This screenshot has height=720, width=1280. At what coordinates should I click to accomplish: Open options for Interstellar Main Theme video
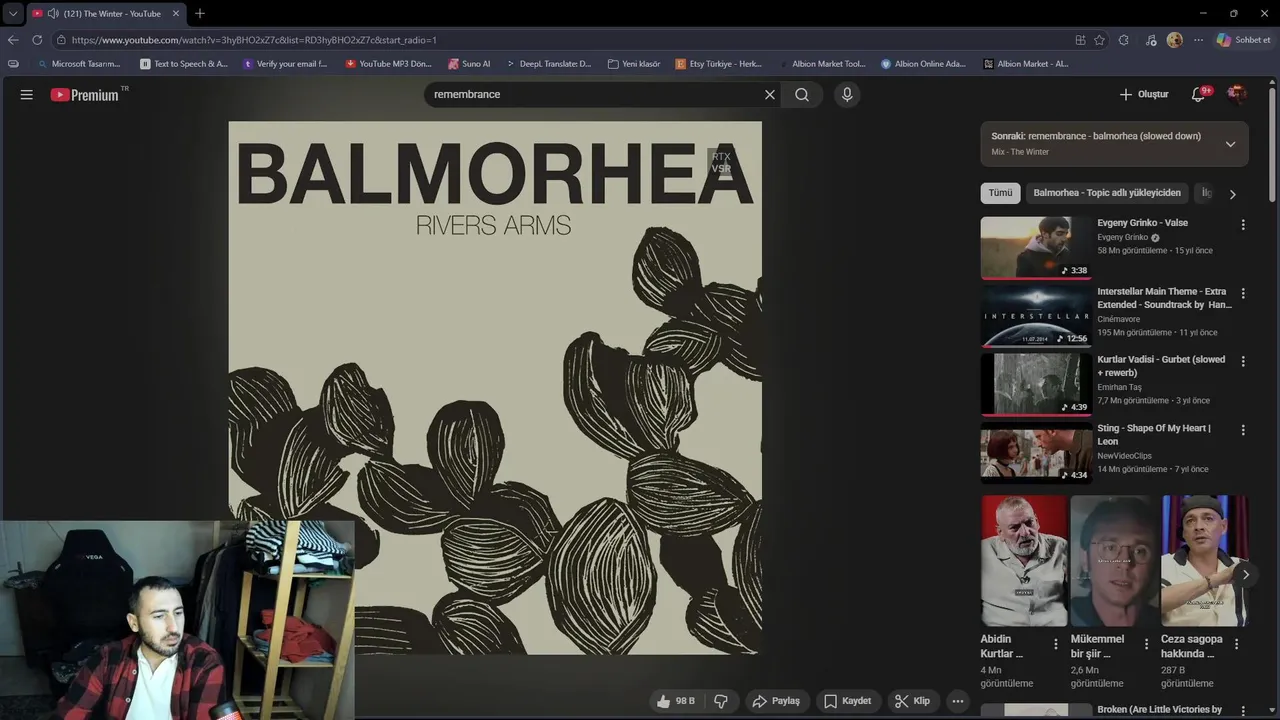pos(1243,294)
